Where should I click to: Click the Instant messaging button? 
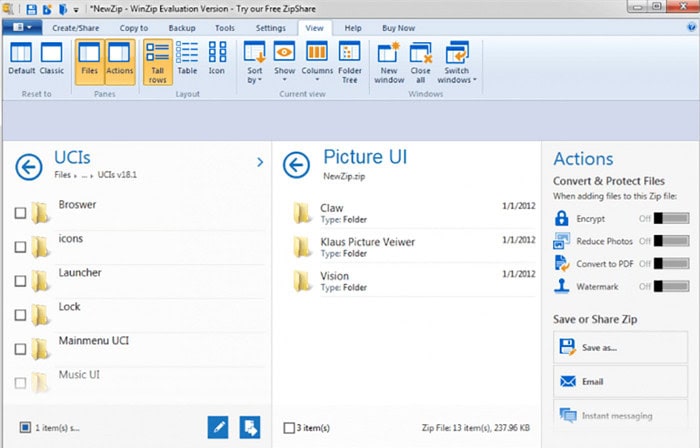coord(621,415)
